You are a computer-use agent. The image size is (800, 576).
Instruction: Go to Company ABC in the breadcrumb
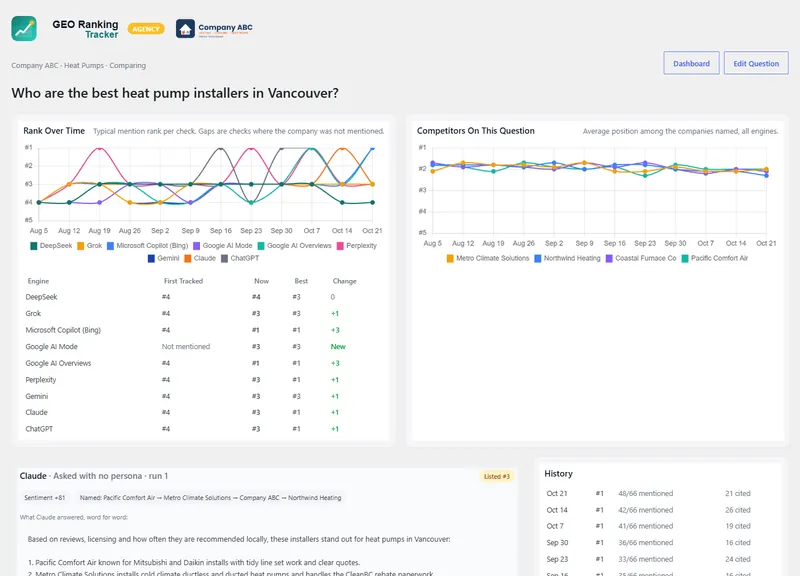click(35, 65)
